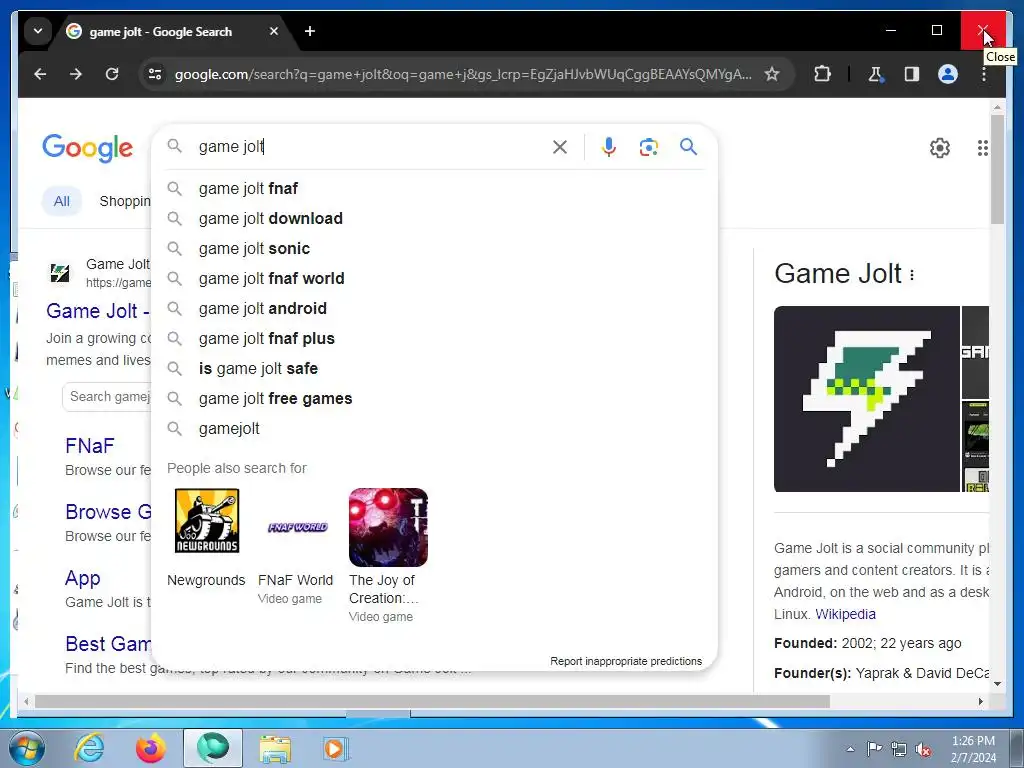Open the Chrome three-dot menu

tap(984, 74)
